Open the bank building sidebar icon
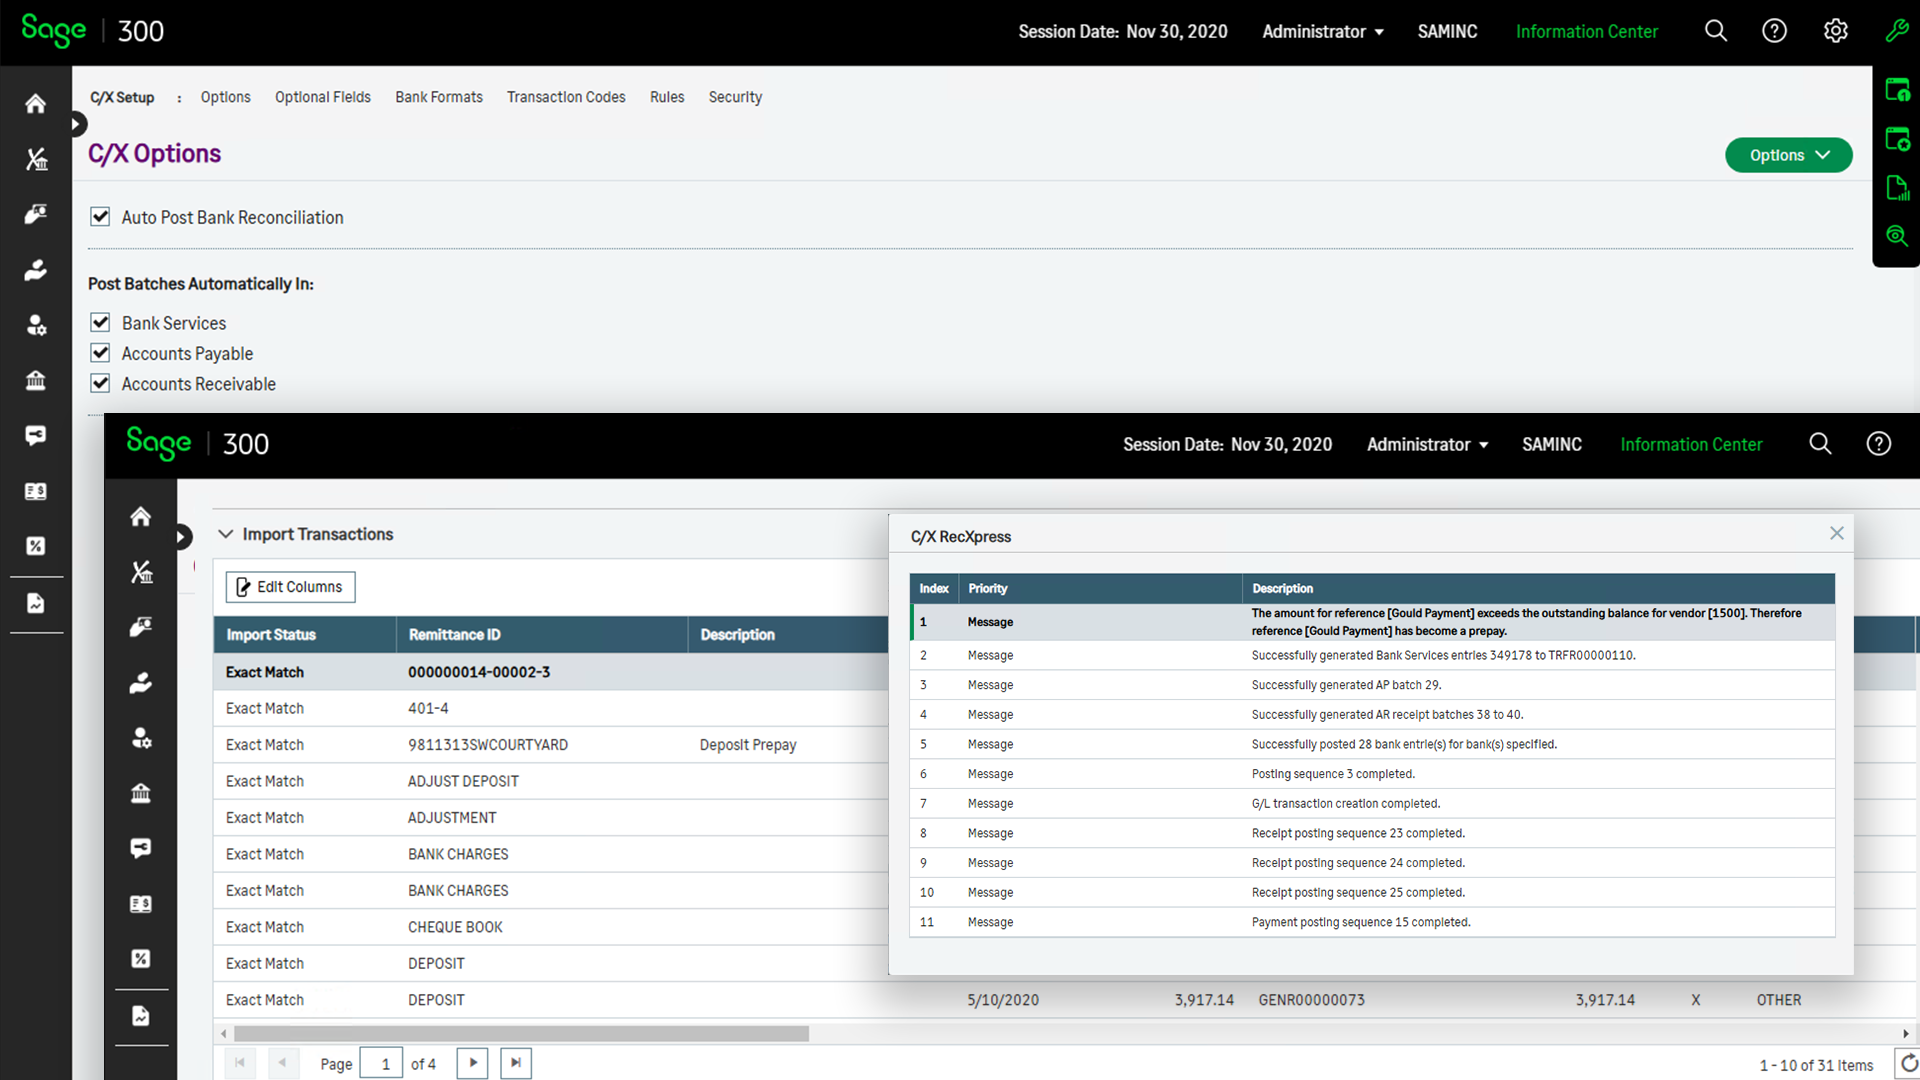This screenshot has width=1920, height=1080. click(x=36, y=380)
